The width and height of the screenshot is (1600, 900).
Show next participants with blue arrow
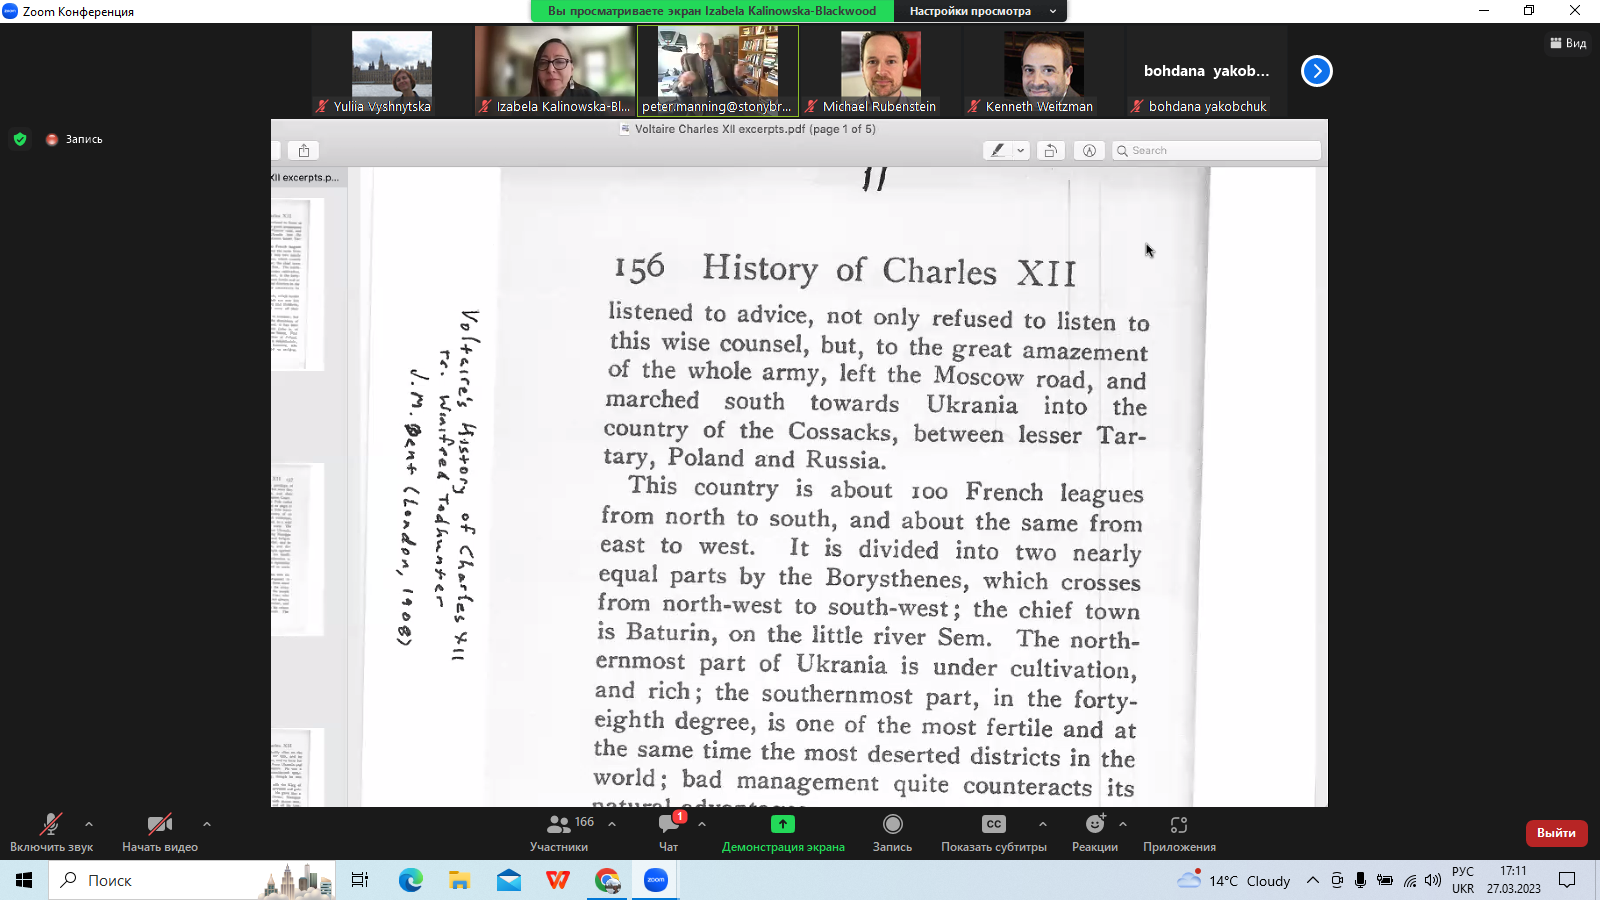1316,71
